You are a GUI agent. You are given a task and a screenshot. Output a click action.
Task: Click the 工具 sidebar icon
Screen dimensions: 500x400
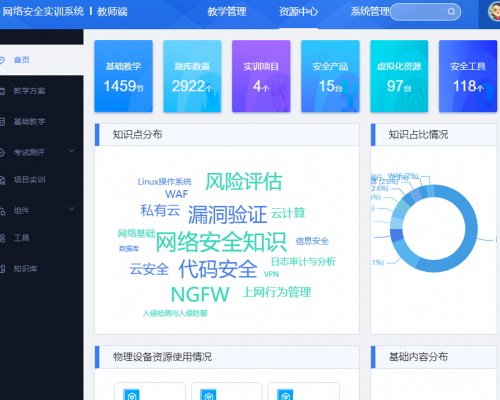coord(2,238)
